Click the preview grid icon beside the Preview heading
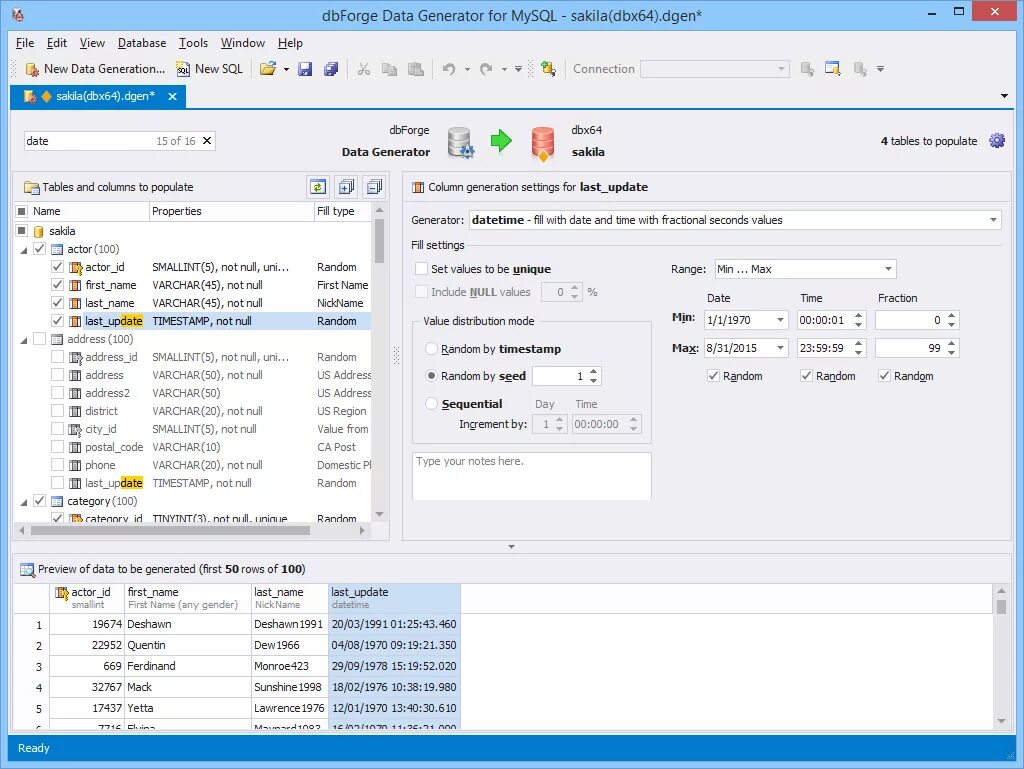The height and width of the screenshot is (769, 1024). point(27,569)
